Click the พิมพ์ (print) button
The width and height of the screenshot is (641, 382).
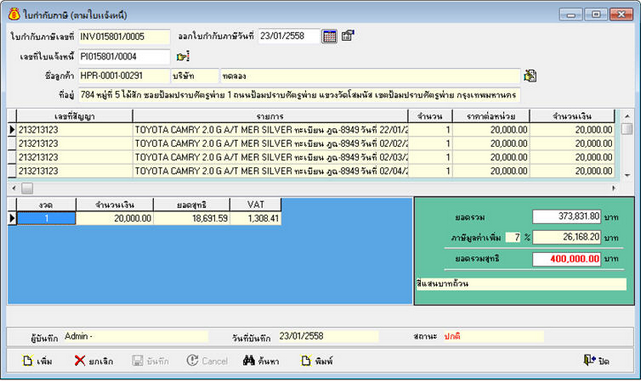(317, 361)
